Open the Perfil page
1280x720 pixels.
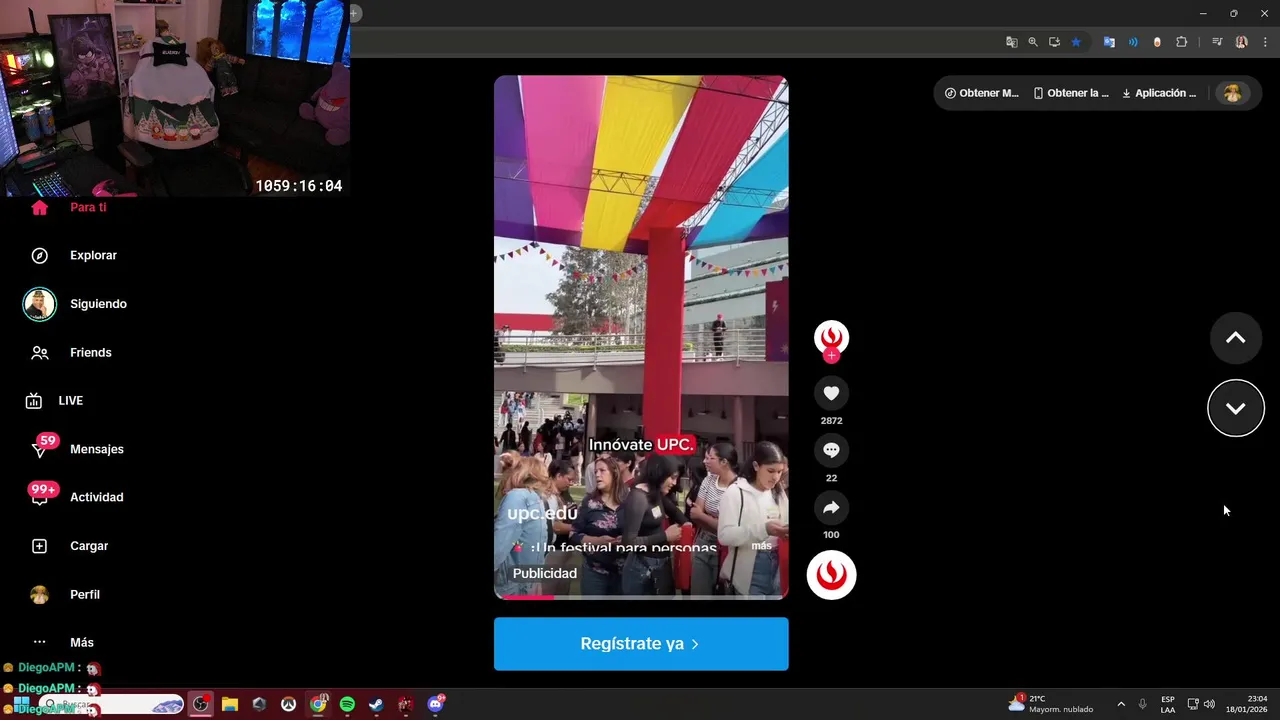pyautogui.click(x=66, y=594)
